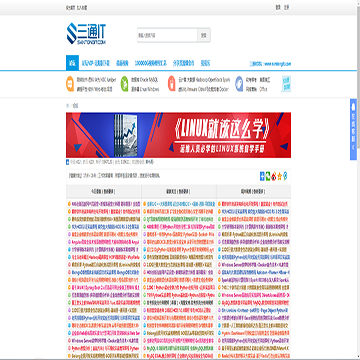
Task: Click the cyan share icon after the star
Action: tap(285, 176)
